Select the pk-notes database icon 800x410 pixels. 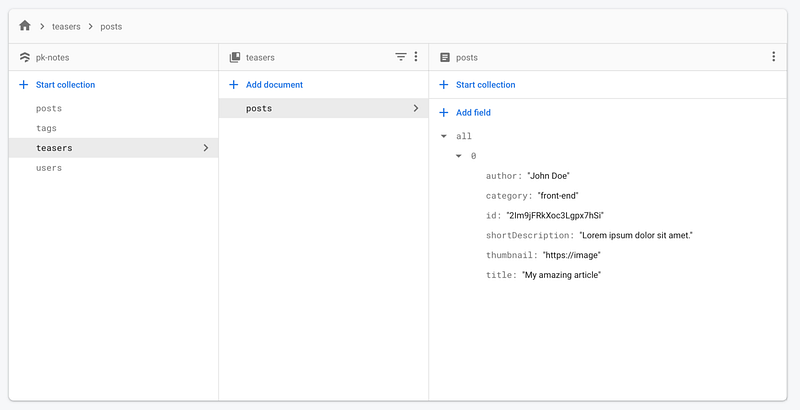click(x=24, y=57)
